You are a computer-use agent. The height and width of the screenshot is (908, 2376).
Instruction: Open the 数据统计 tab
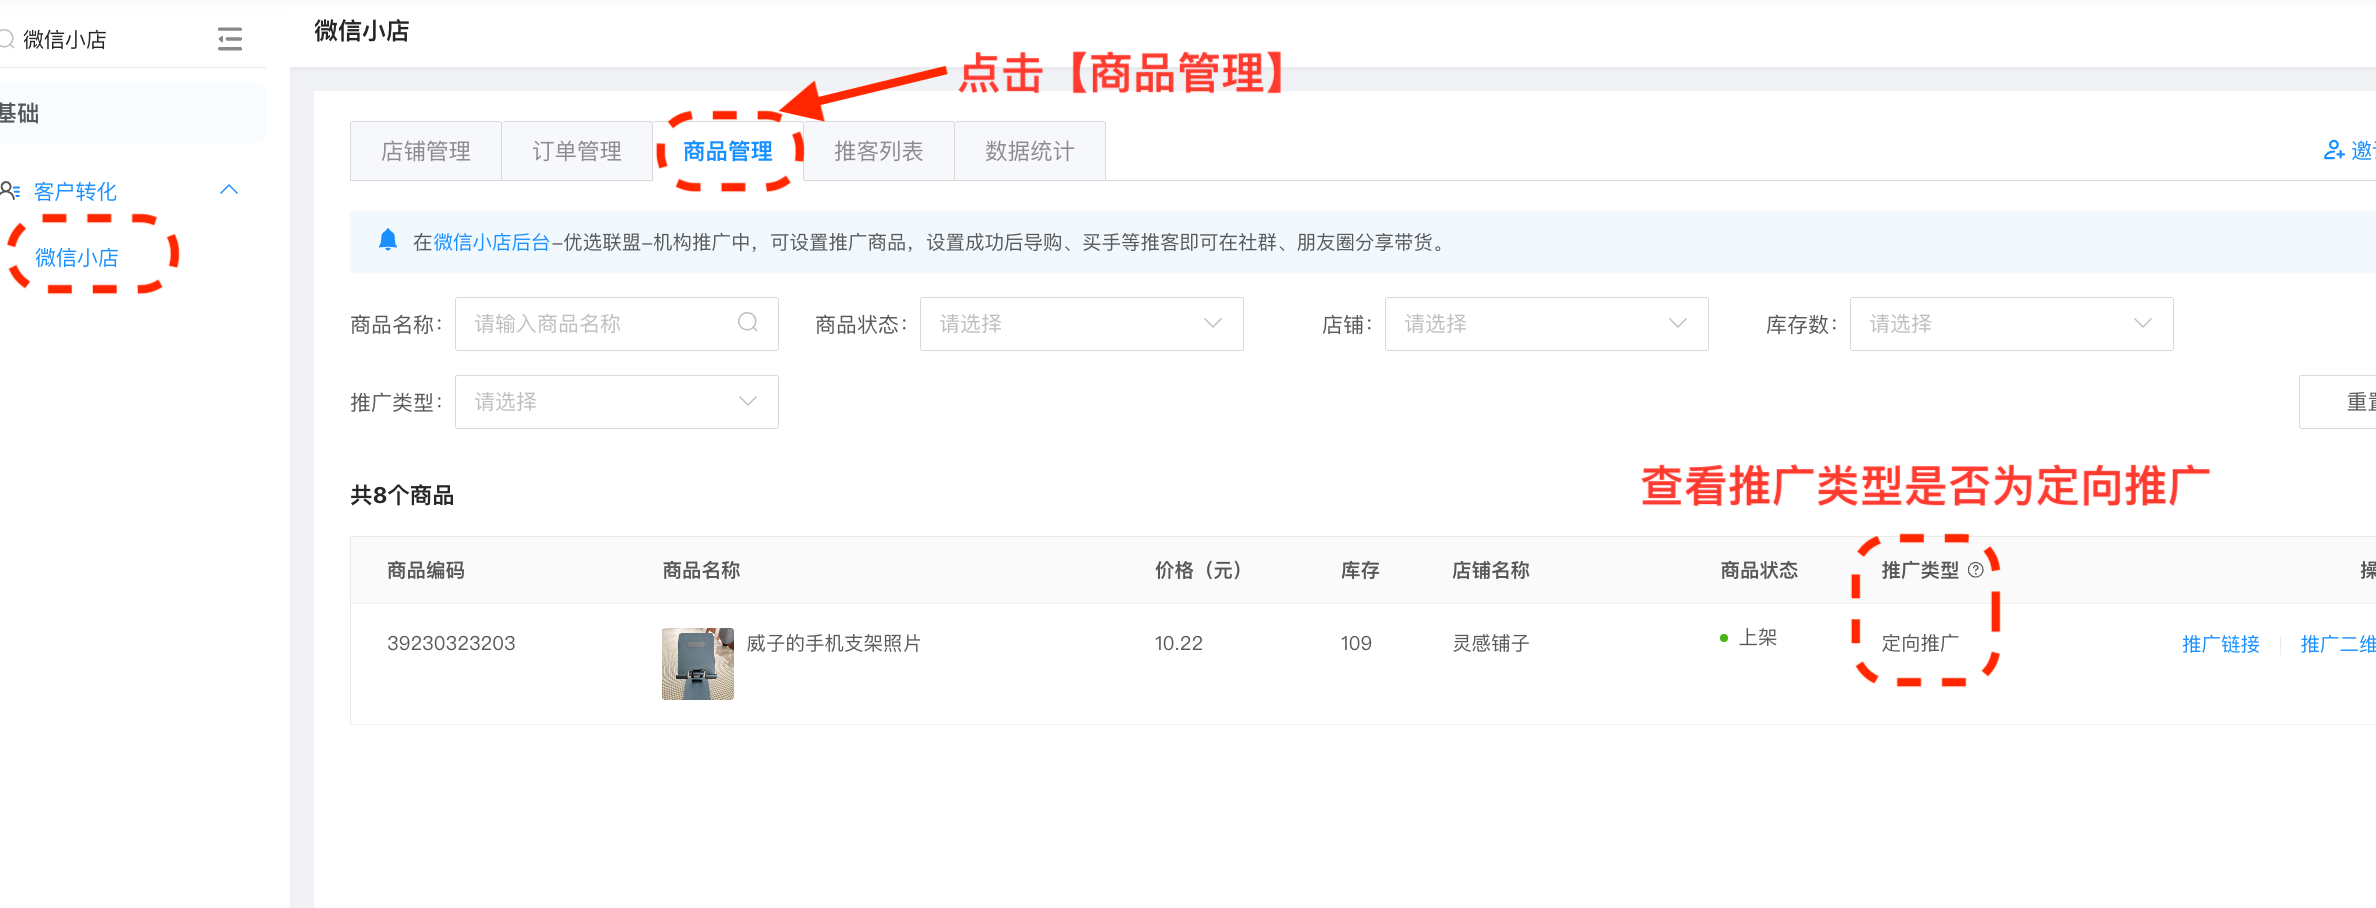point(1029,152)
